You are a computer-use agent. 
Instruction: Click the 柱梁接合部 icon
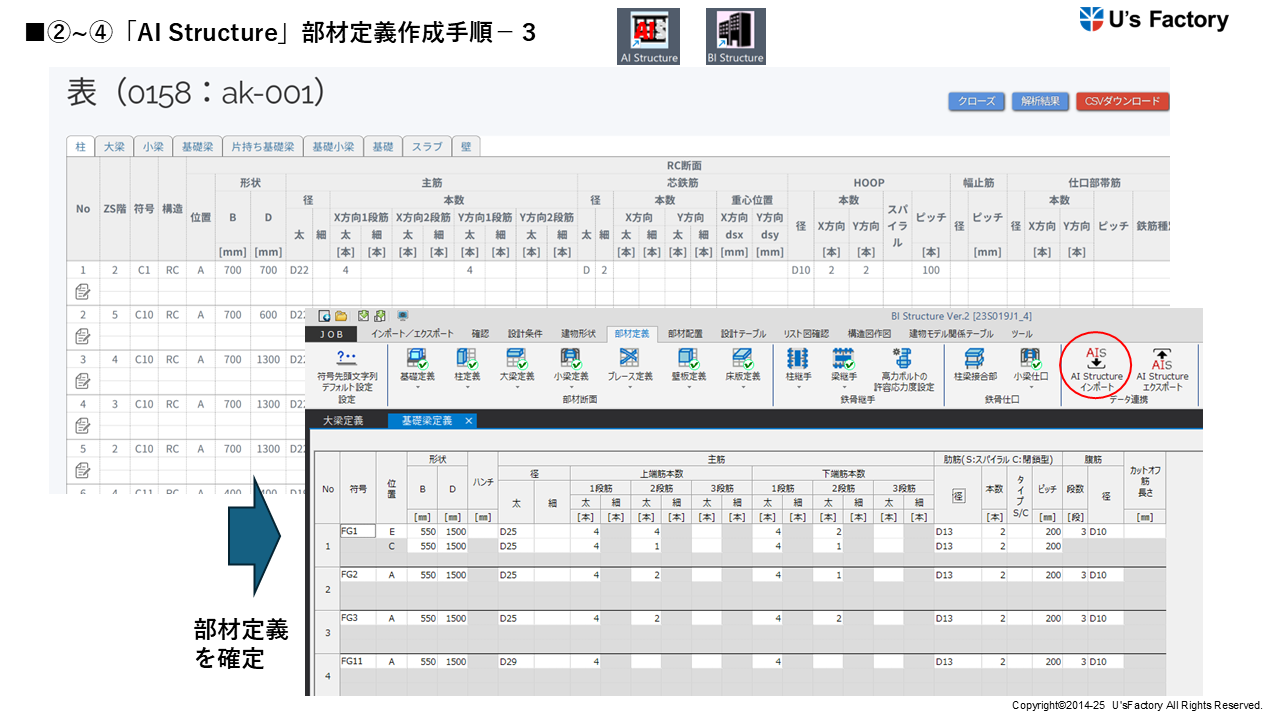click(974, 364)
